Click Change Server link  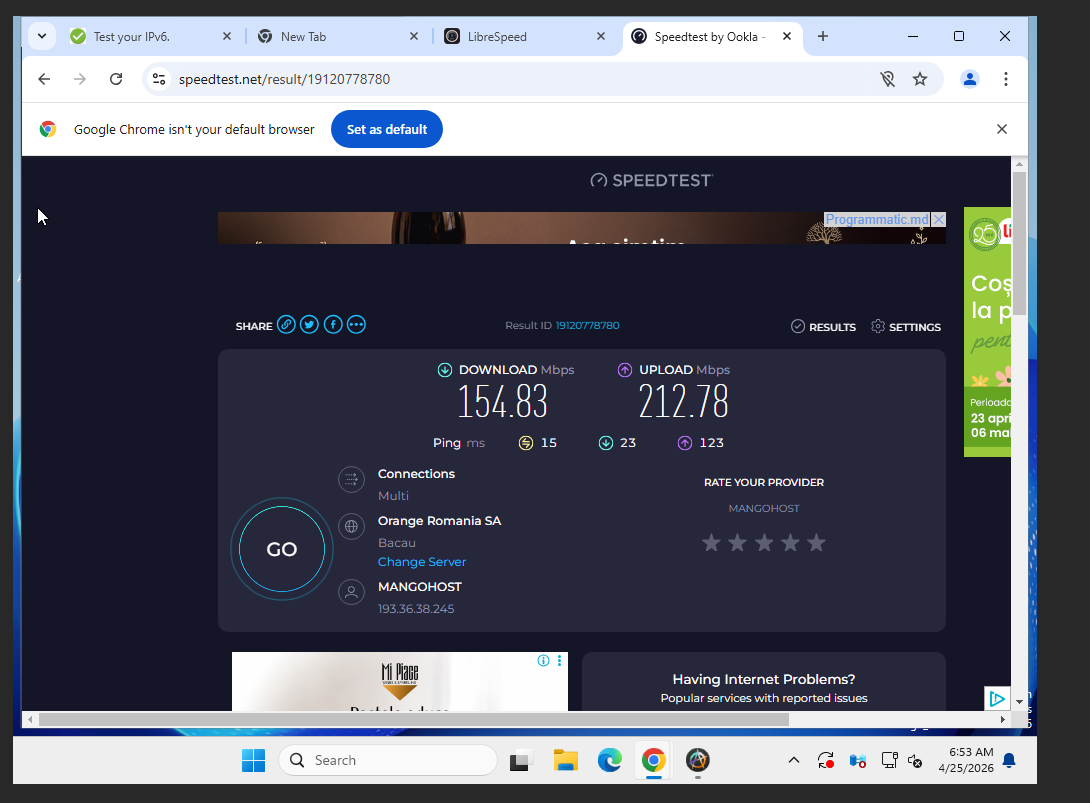tap(422, 562)
